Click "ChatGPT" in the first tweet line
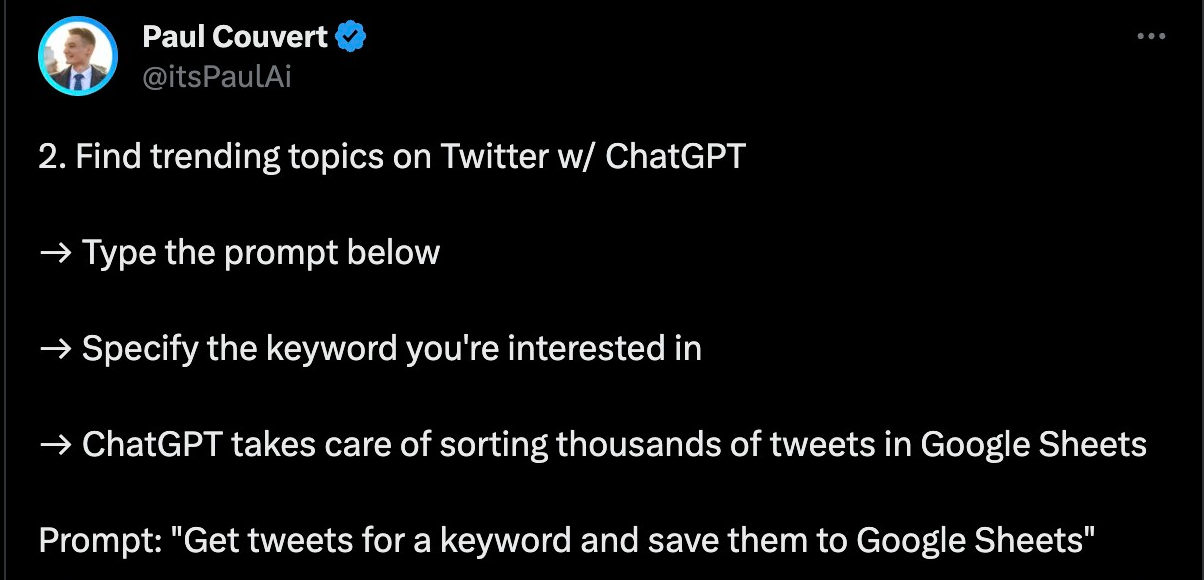The height and width of the screenshot is (580, 1204). tap(675, 156)
